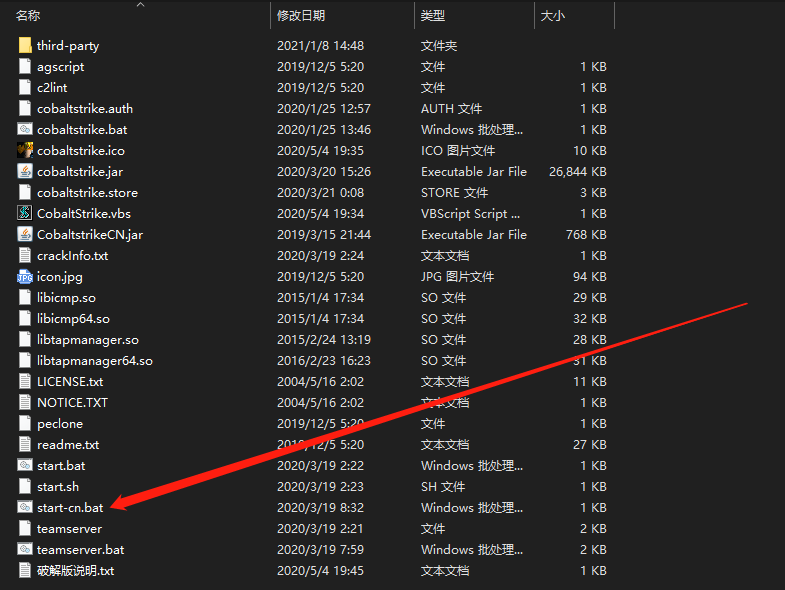Select the cobaltstrike.auth file icon
Viewport: 785px width, 590px height.
point(25,109)
